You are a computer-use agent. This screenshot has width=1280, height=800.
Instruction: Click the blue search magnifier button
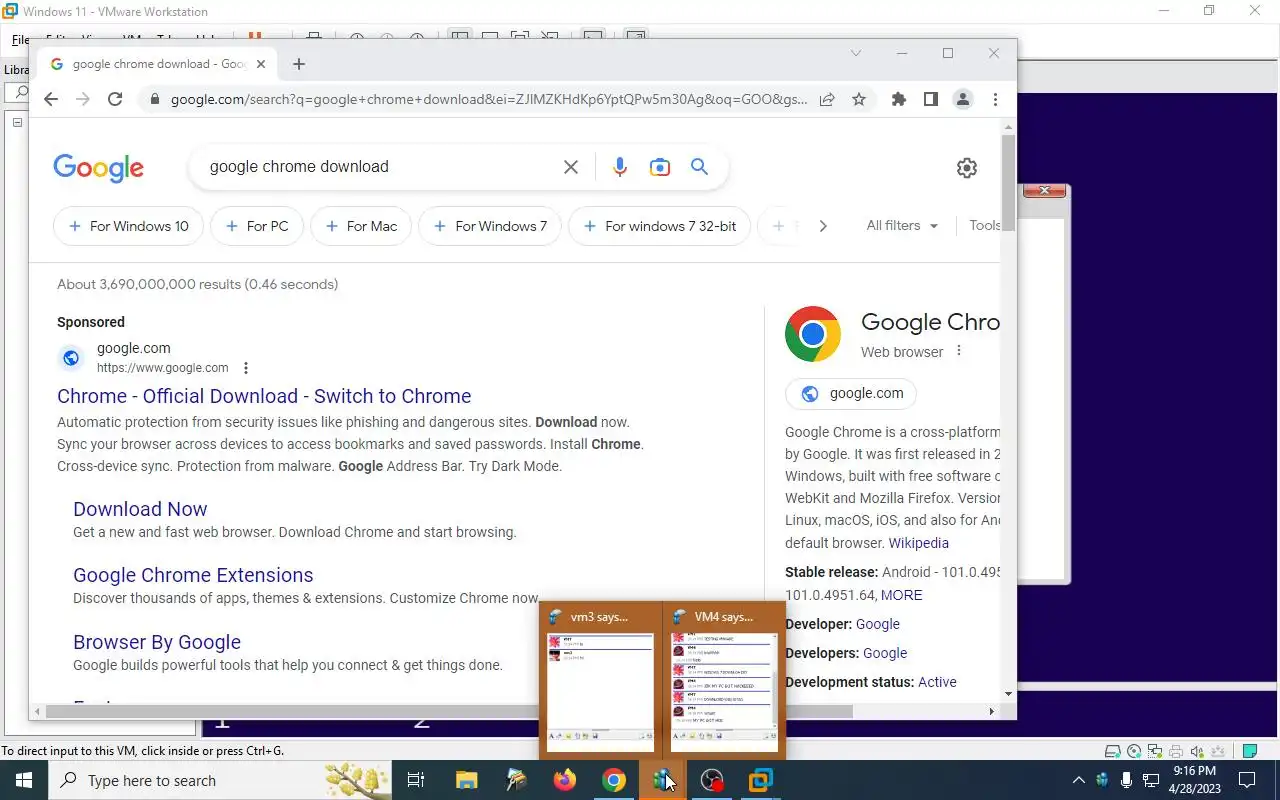pyautogui.click(x=699, y=167)
